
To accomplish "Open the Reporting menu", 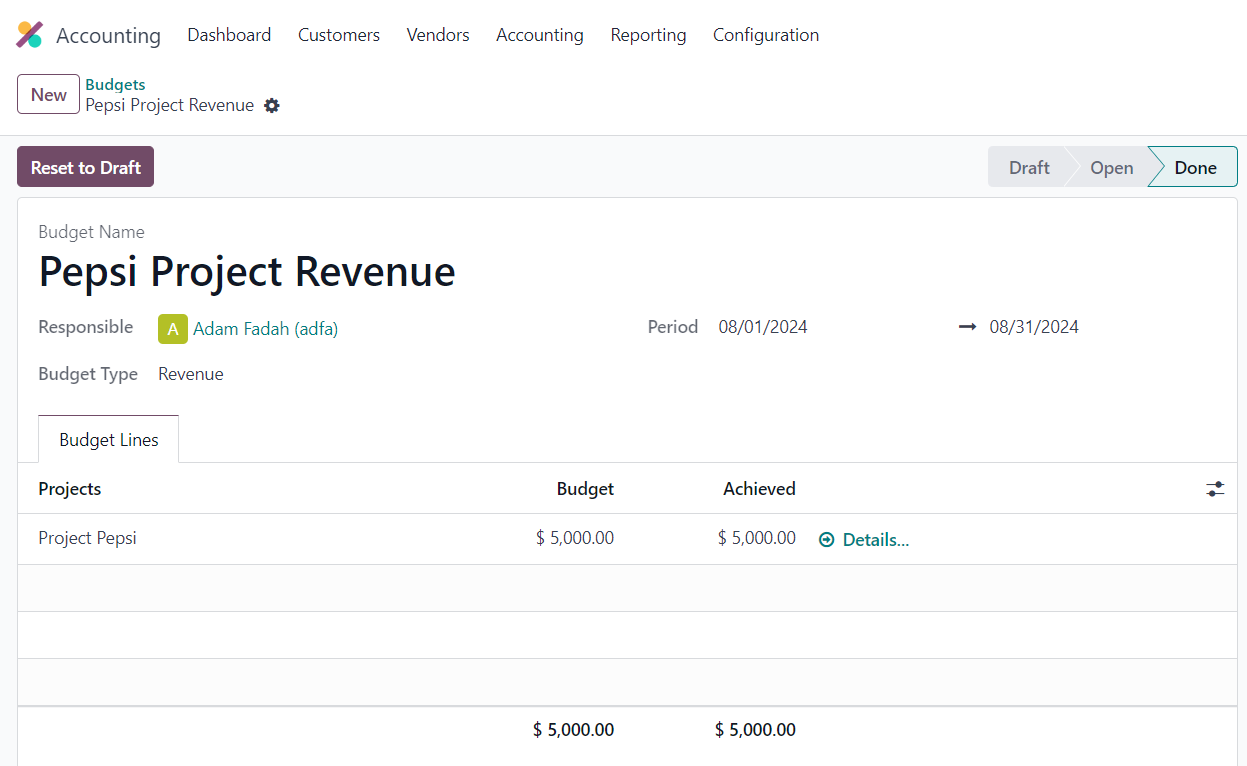I will 649,35.
